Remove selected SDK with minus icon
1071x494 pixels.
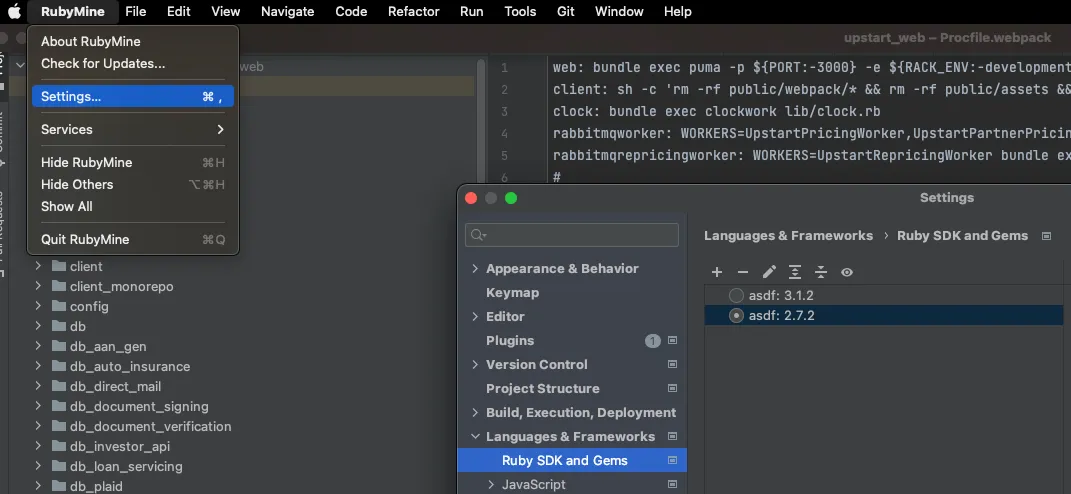click(742, 272)
